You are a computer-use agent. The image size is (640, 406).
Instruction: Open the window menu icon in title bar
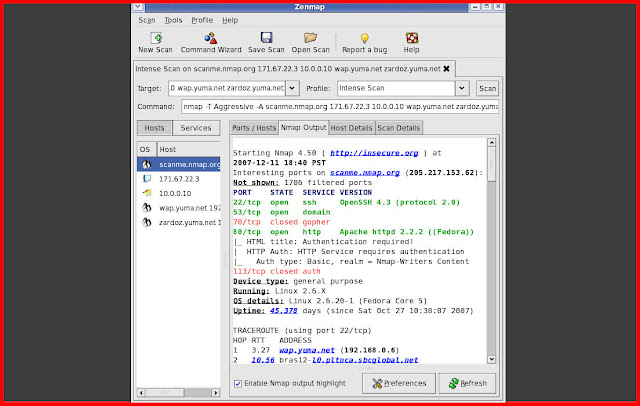click(x=138, y=7)
